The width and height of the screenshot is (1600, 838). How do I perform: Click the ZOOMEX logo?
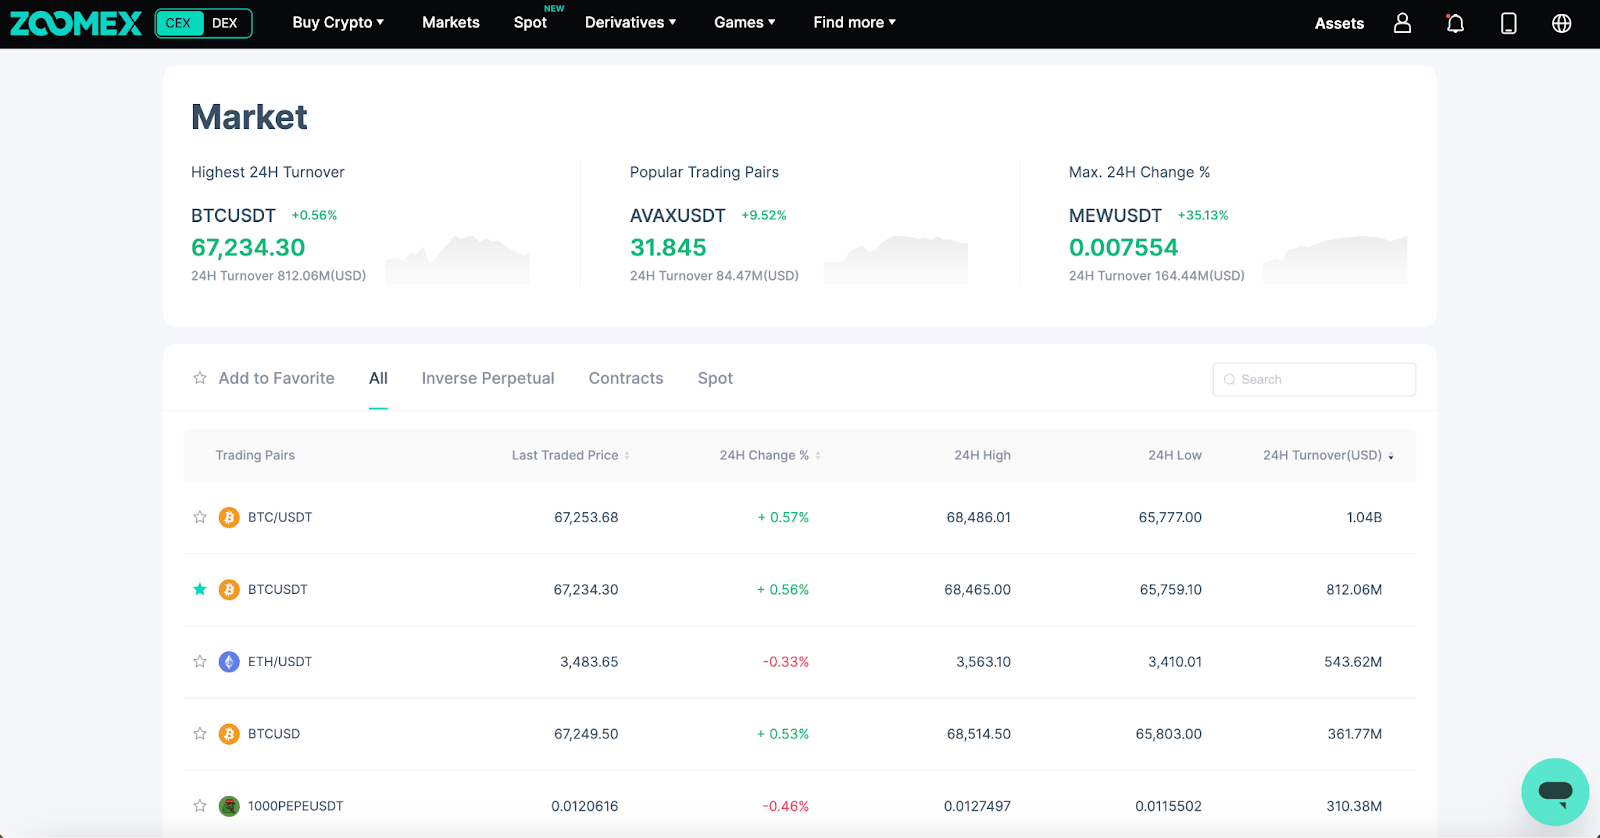pos(76,23)
